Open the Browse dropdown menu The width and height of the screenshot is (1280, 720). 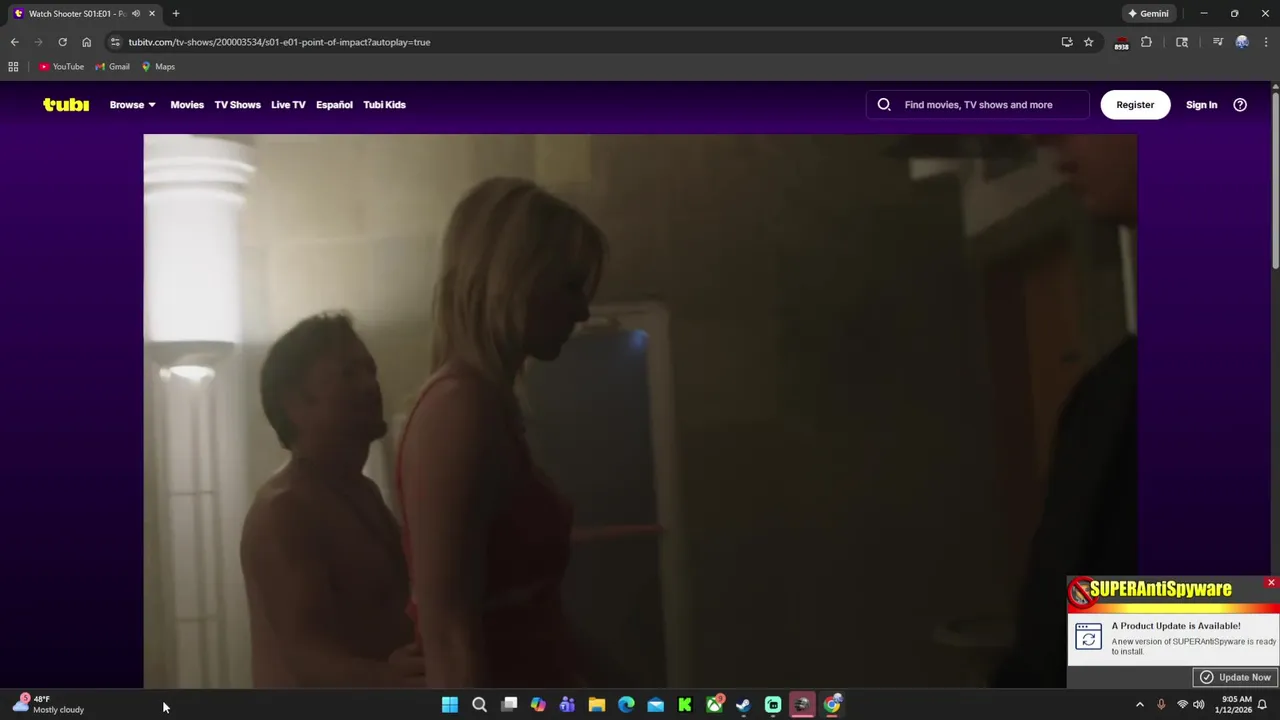132,104
